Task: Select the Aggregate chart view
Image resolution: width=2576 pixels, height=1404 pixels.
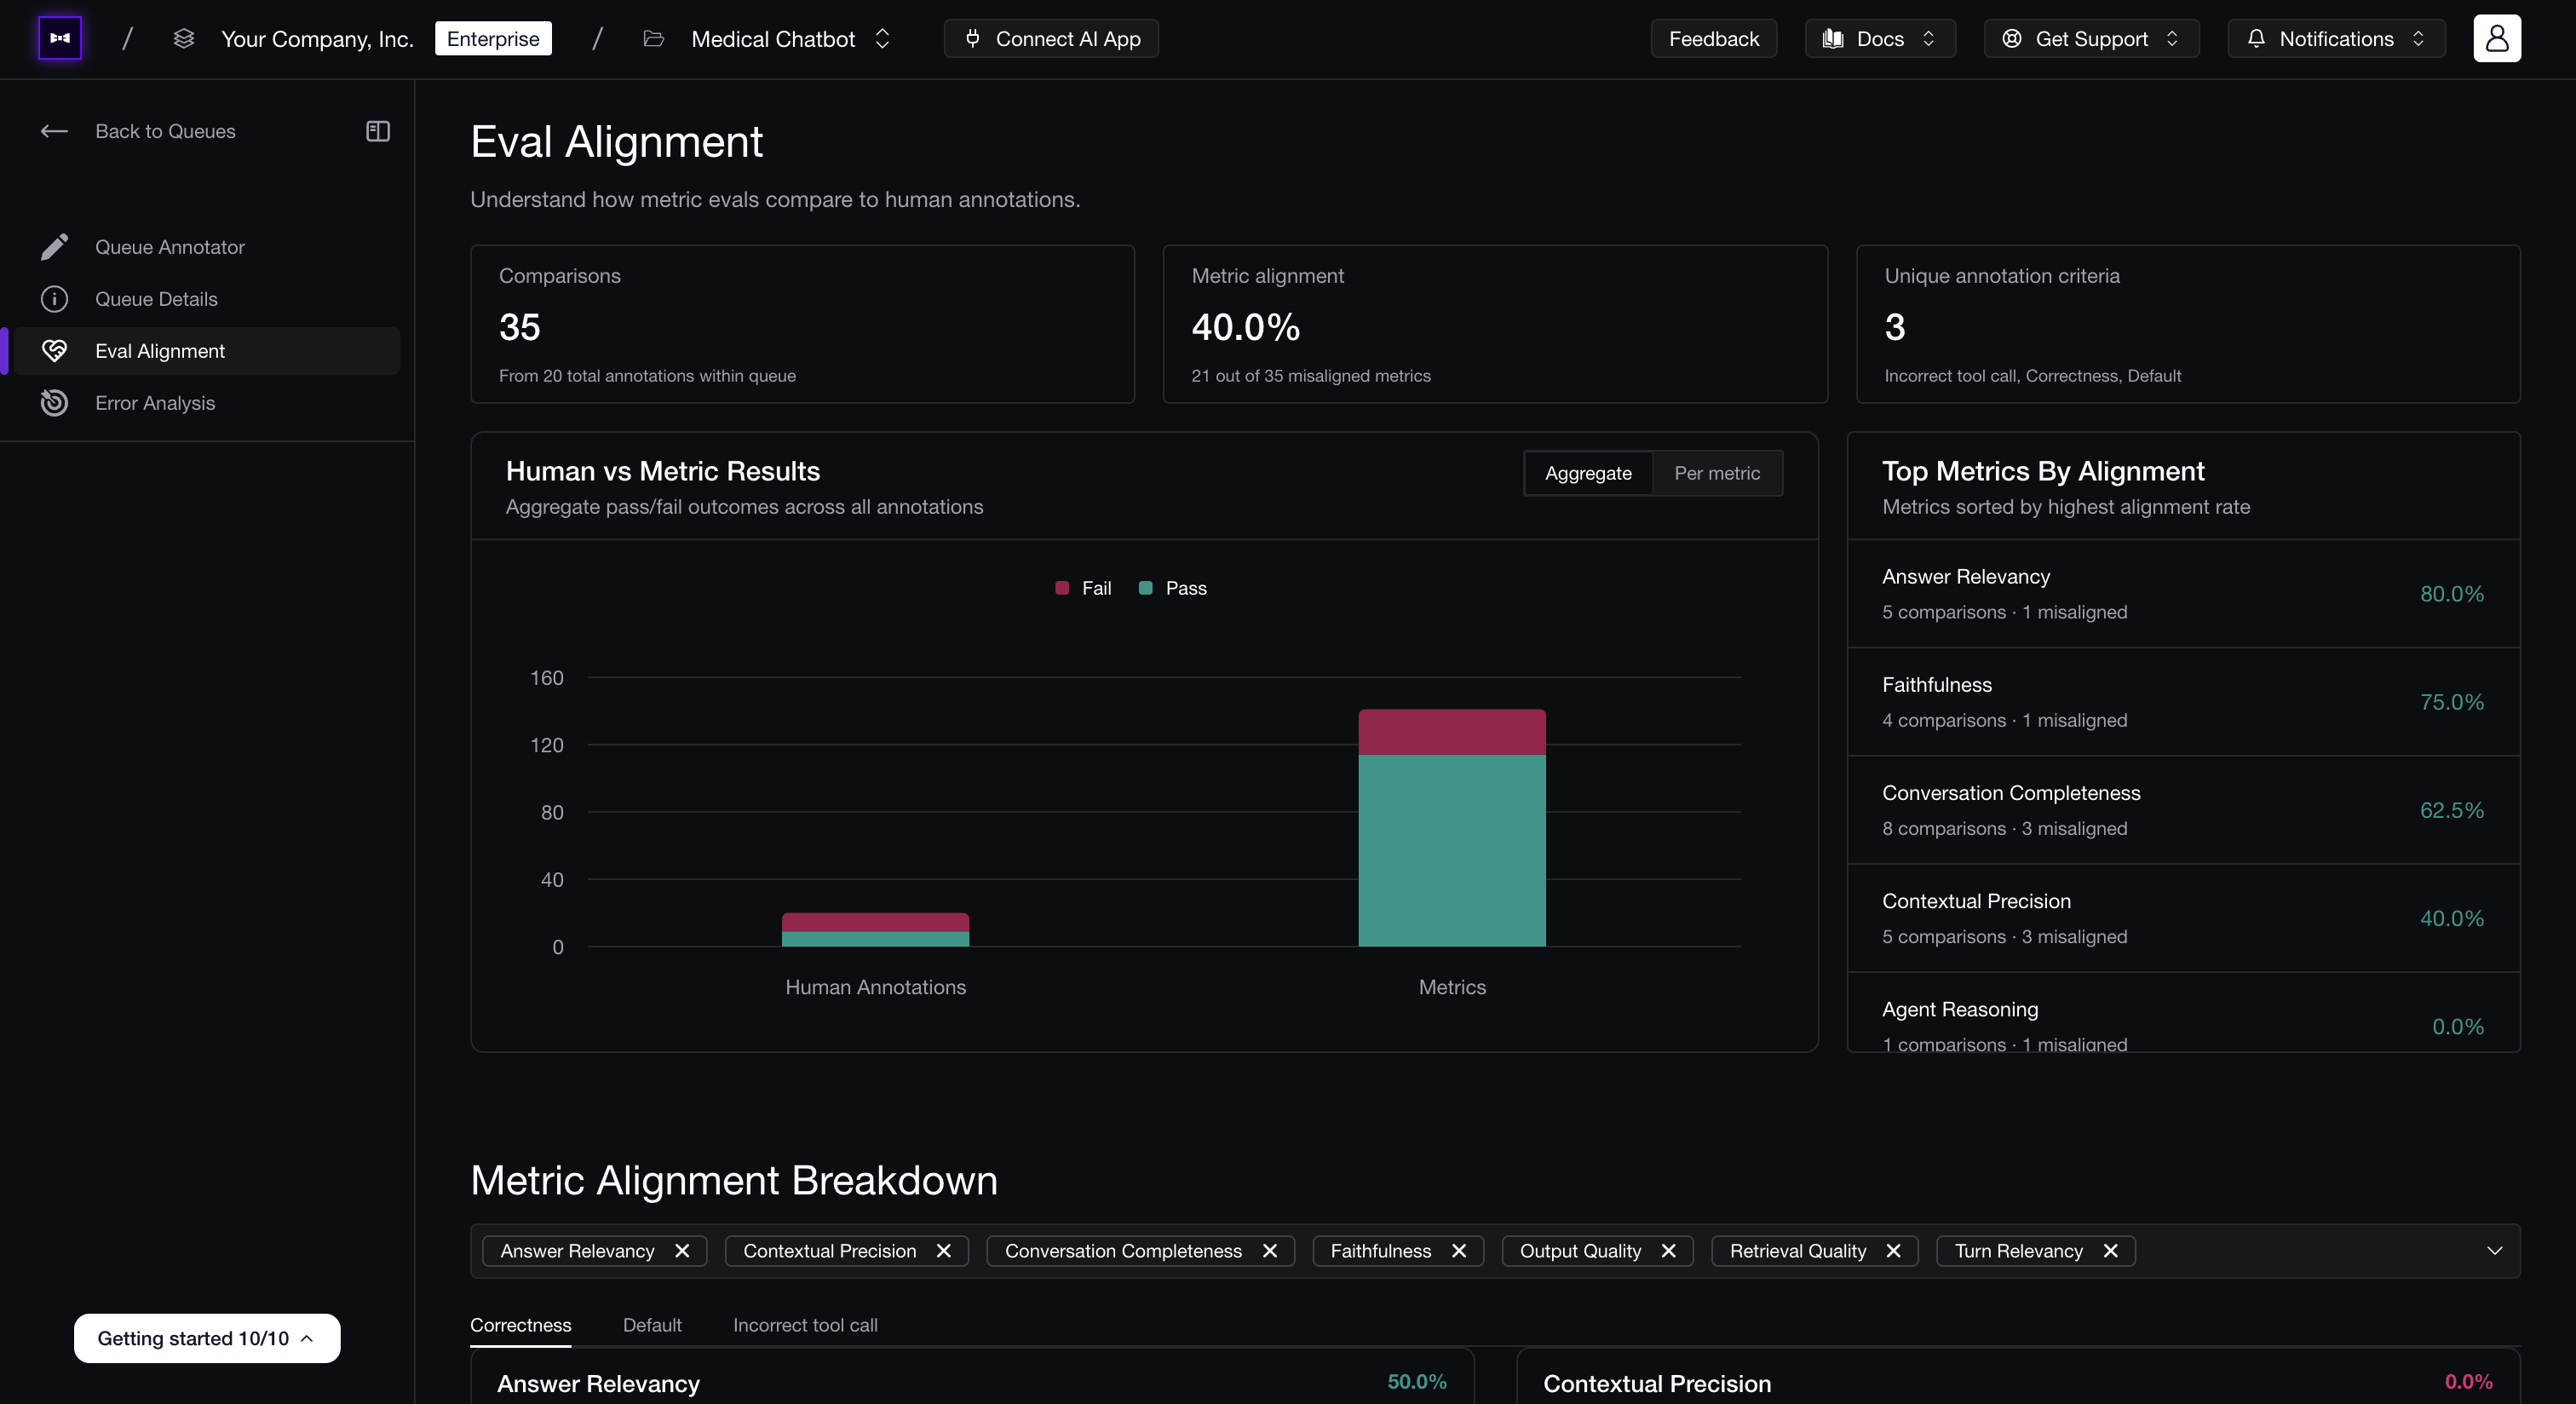Action: 1588,473
